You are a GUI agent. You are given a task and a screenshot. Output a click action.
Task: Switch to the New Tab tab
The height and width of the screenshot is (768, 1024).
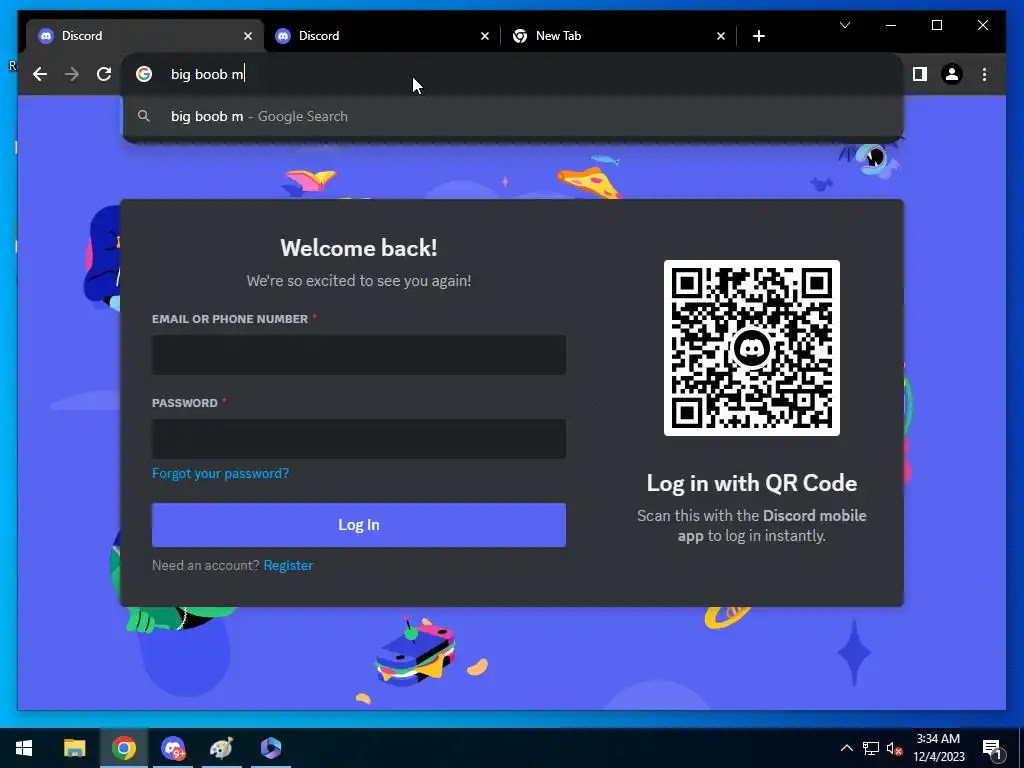click(618, 36)
